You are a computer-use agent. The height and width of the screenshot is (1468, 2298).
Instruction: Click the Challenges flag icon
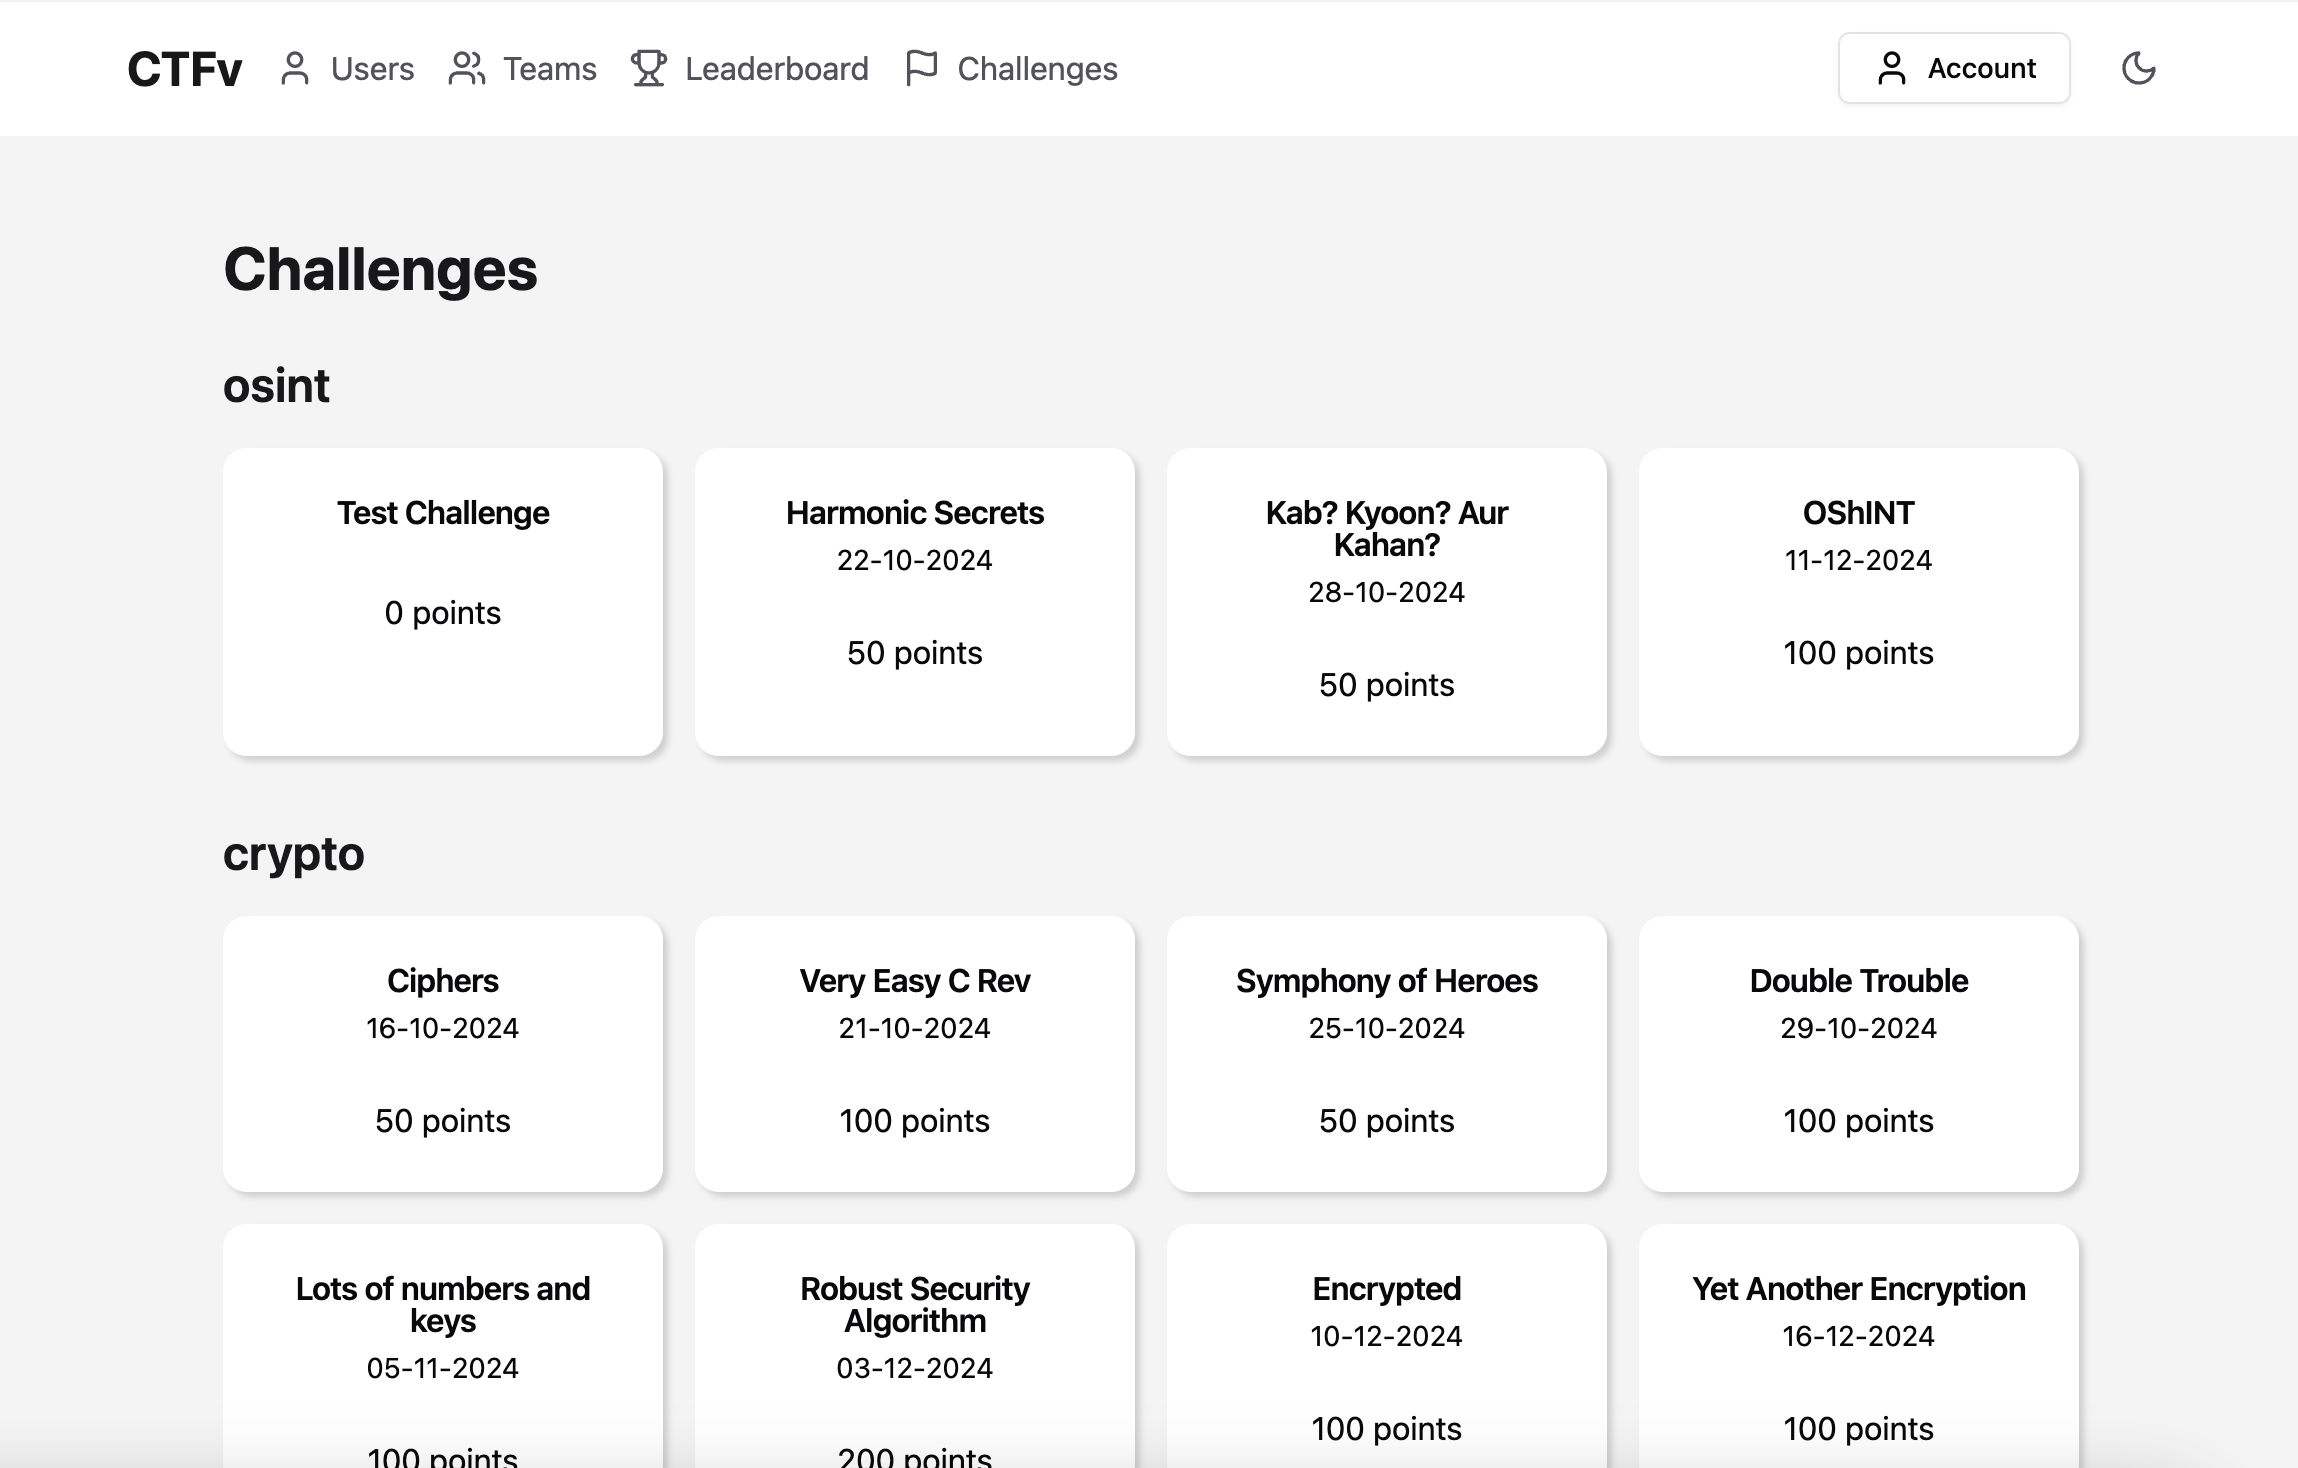tap(921, 69)
